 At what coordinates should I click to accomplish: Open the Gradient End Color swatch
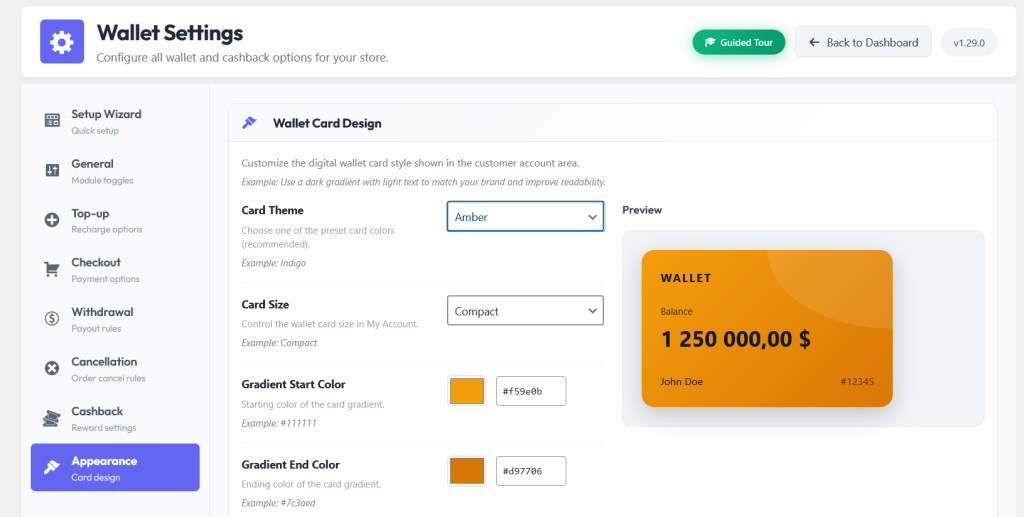(x=467, y=471)
